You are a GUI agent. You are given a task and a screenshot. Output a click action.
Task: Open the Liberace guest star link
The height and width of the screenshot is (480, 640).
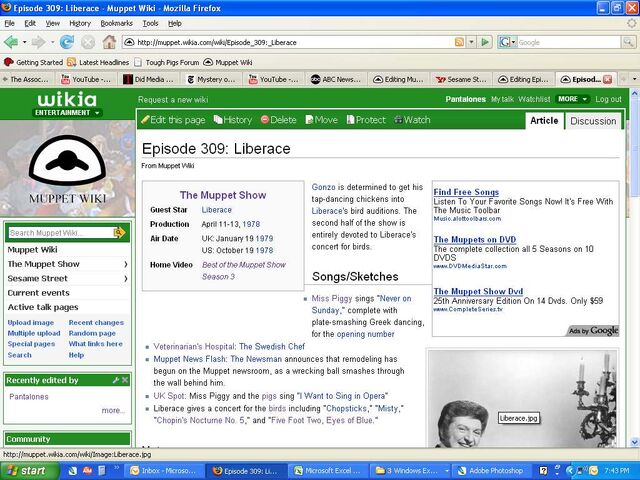216,210
